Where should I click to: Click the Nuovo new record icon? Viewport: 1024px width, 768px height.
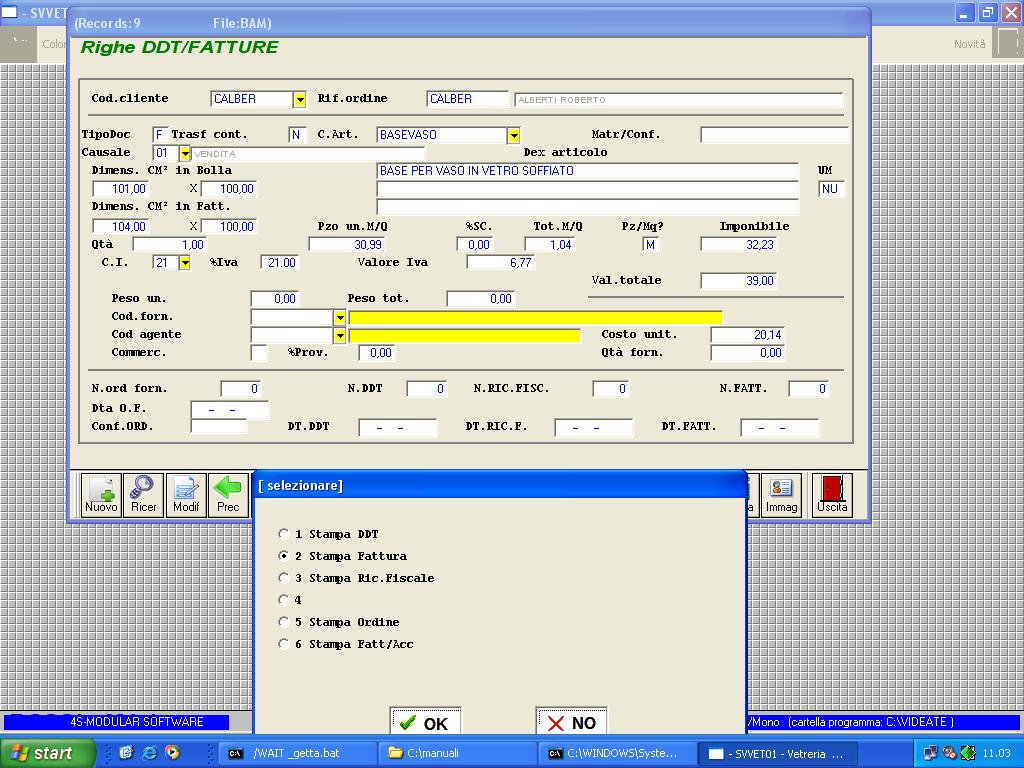(x=101, y=496)
